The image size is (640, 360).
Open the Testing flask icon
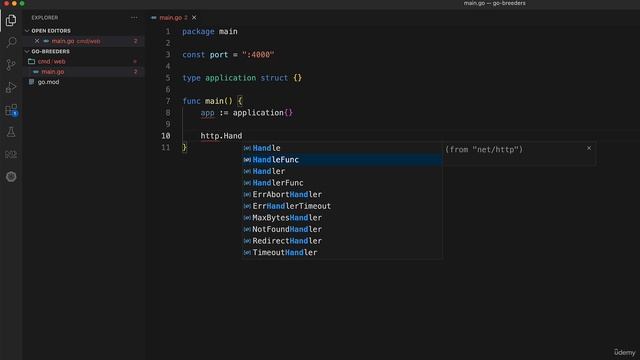pos(11,132)
